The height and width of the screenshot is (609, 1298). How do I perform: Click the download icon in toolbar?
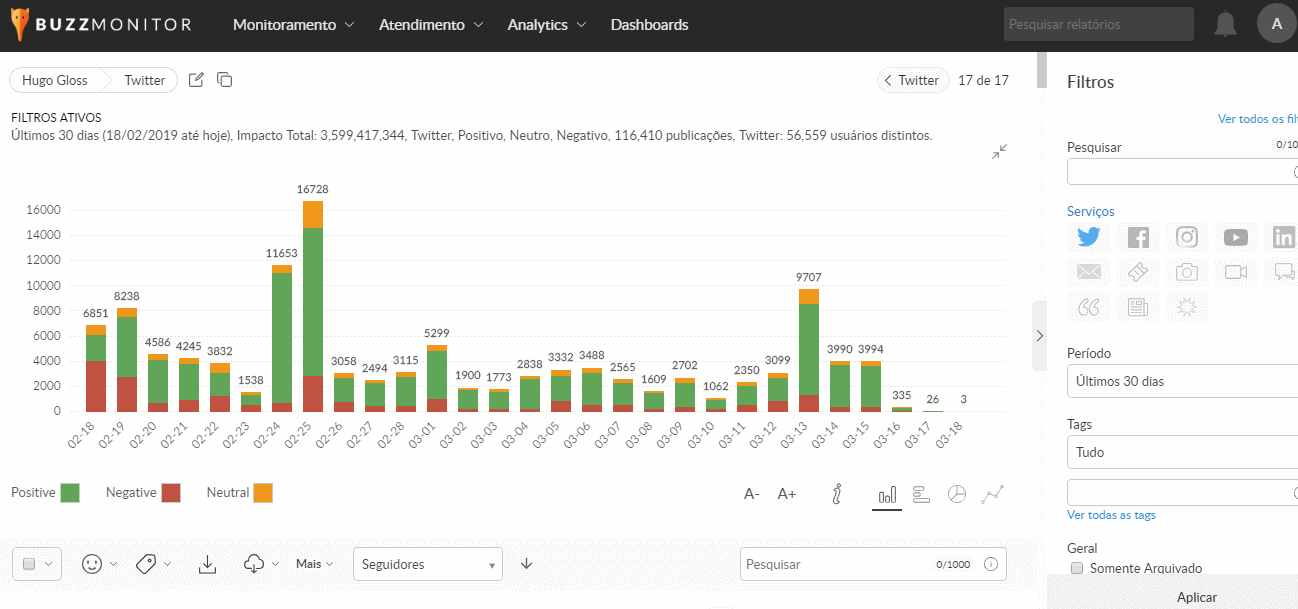pyautogui.click(x=207, y=564)
